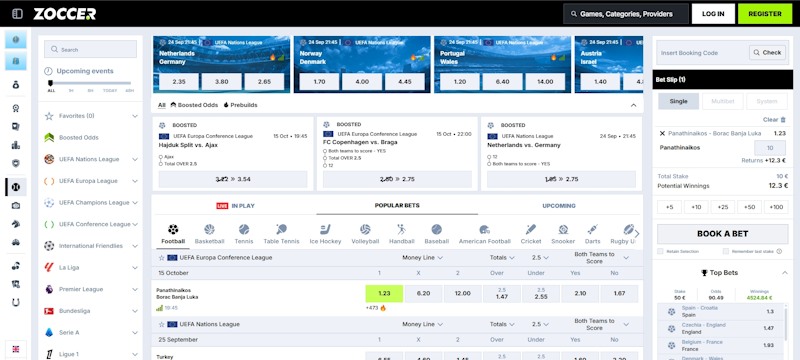800x360 pixels.
Task: Set the upcoming events slider to TODAY
Action: 110,90
